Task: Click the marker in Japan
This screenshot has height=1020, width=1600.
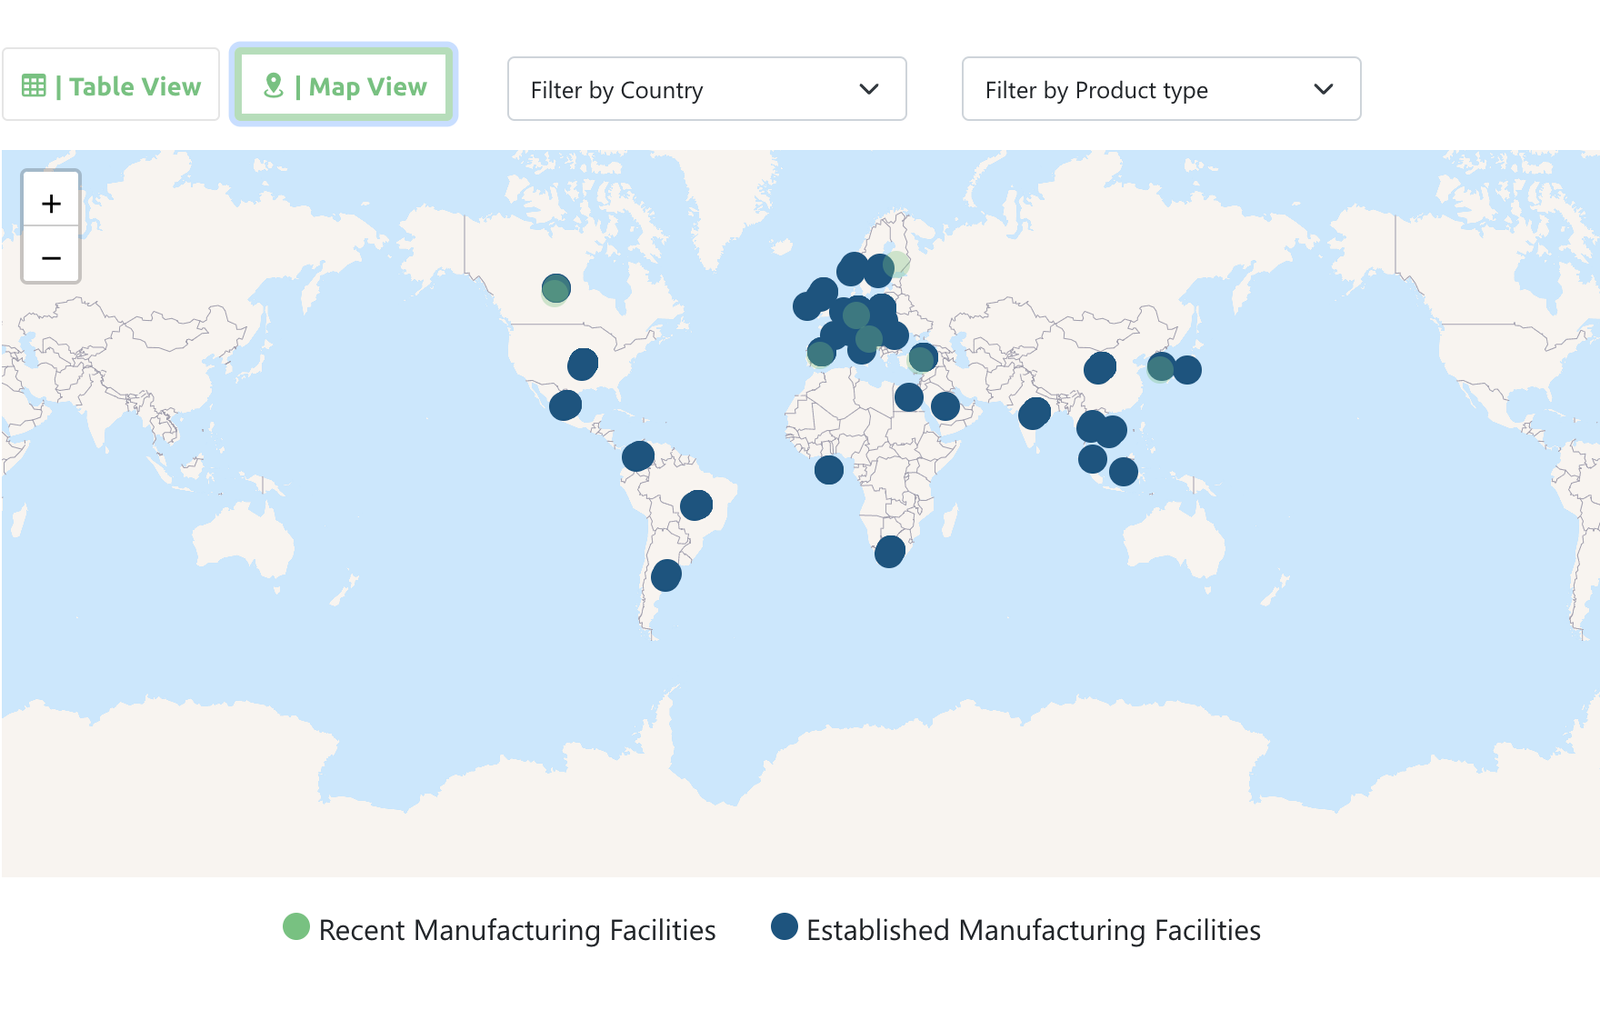Action: point(1187,370)
